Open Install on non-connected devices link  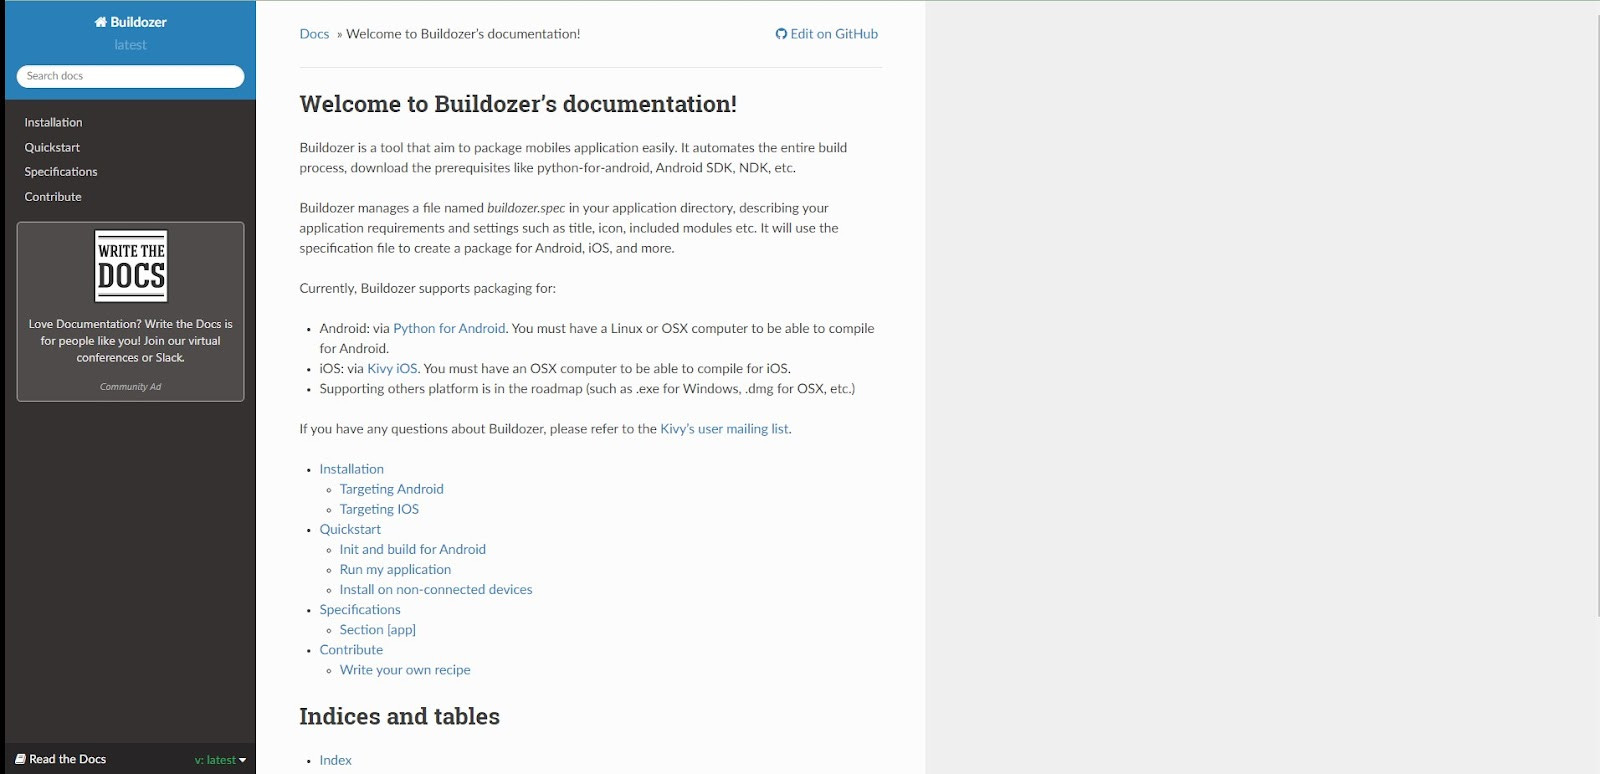436,589
